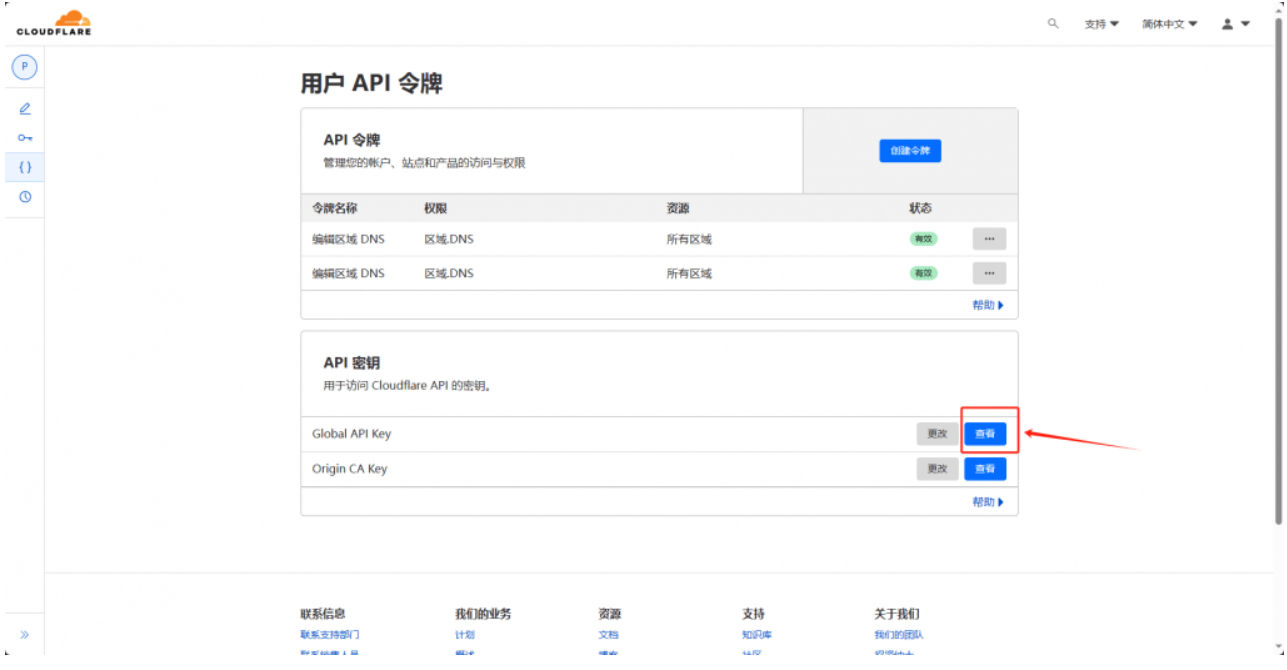Click the 资源 column header in the token table
This screenshot has width=1287, height=670.
coord(678,209)
